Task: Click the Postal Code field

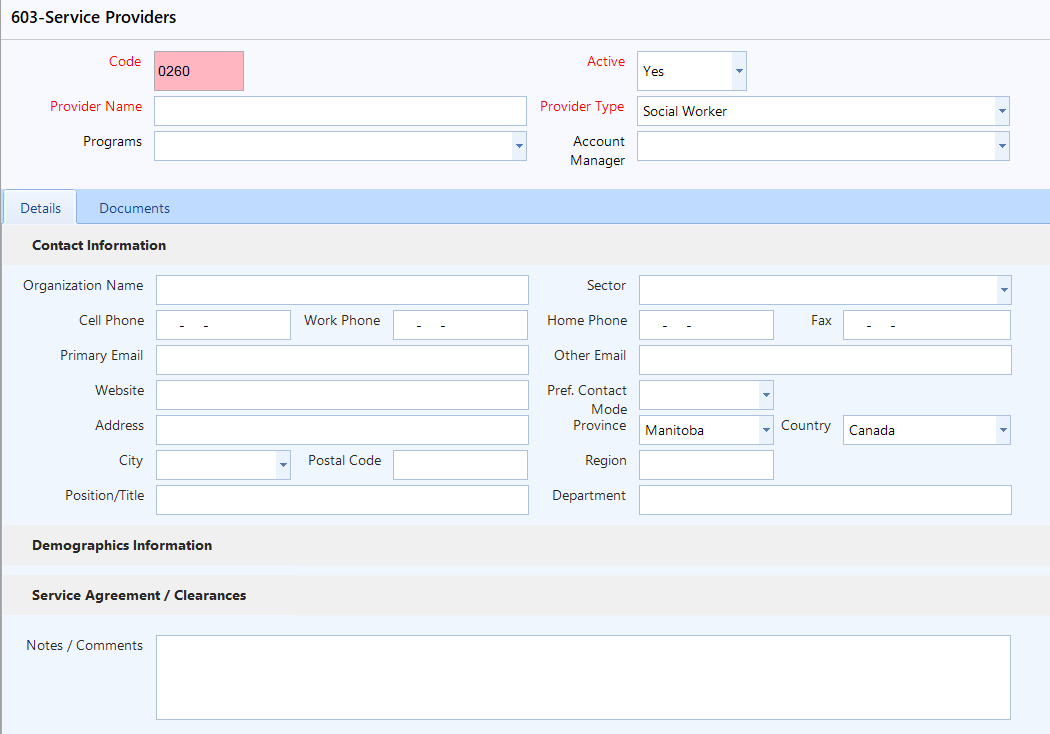Action: click(460, 465)
